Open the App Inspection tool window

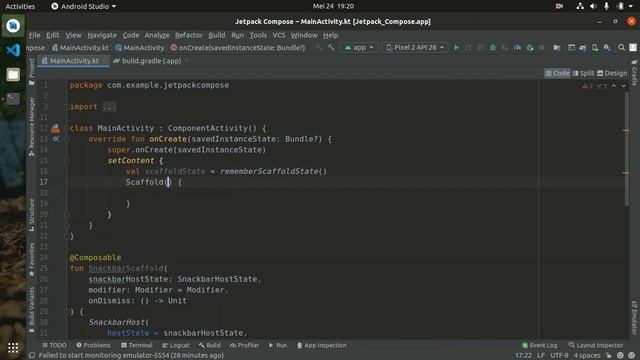click(322, 345)
